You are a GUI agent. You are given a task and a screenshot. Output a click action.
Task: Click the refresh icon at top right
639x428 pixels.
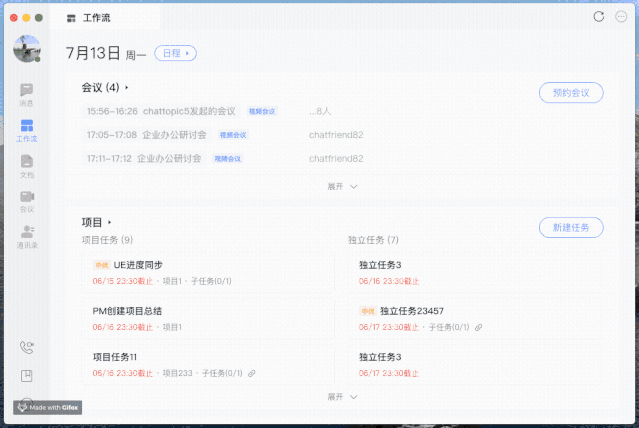pos(599,17)
